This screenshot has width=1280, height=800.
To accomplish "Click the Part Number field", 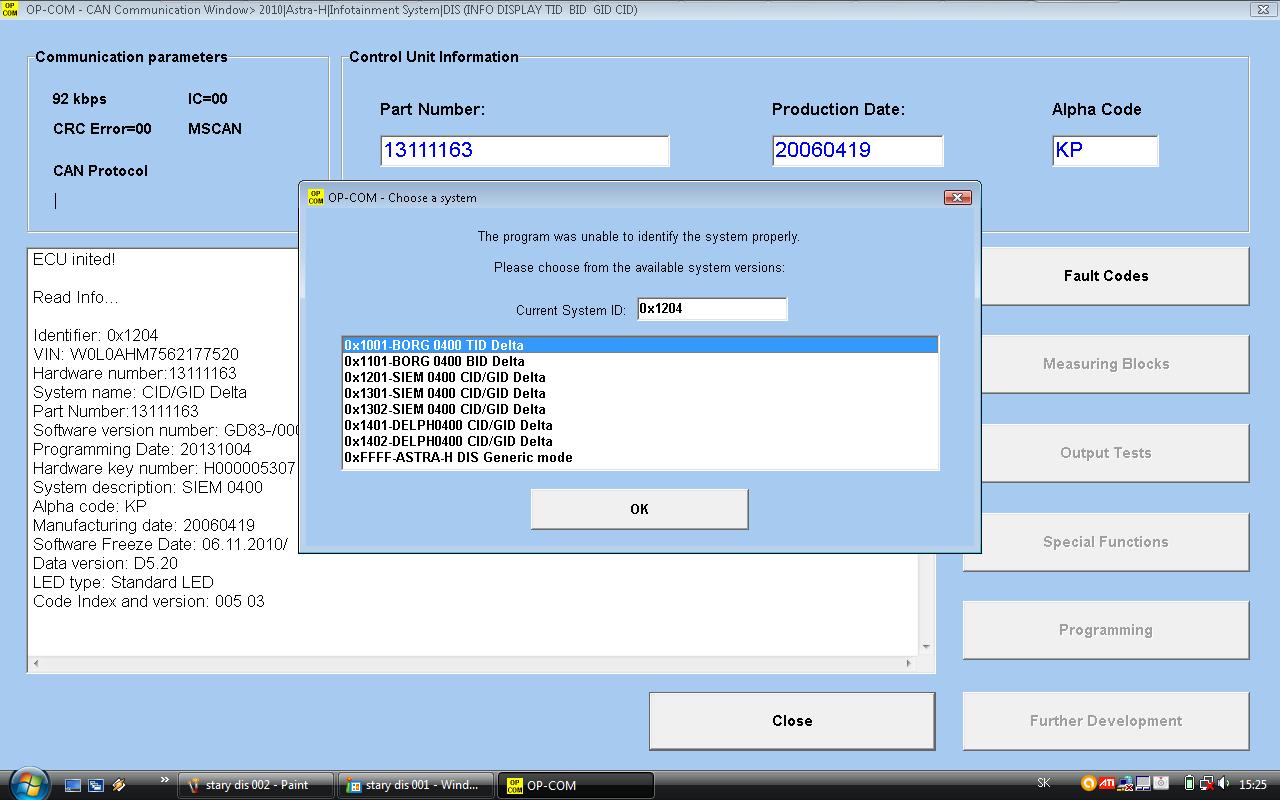I will click(x=524, y=151).
